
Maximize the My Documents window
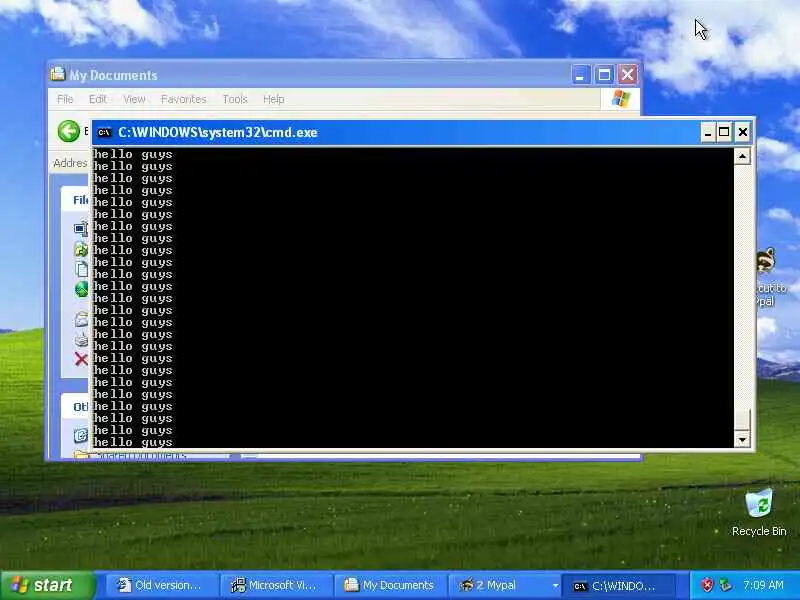pyautogui.click(x=604, y=75)
